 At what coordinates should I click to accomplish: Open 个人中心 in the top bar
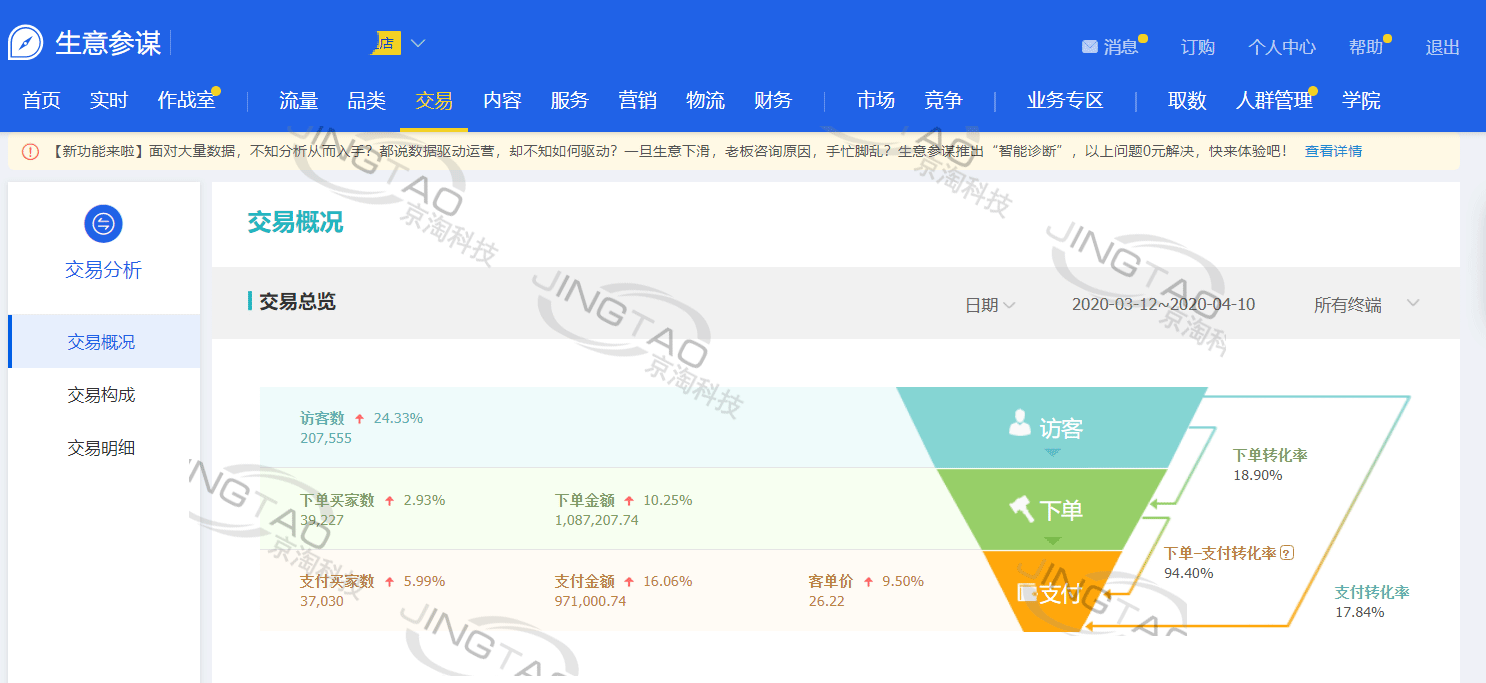[x=1281, y=47]
